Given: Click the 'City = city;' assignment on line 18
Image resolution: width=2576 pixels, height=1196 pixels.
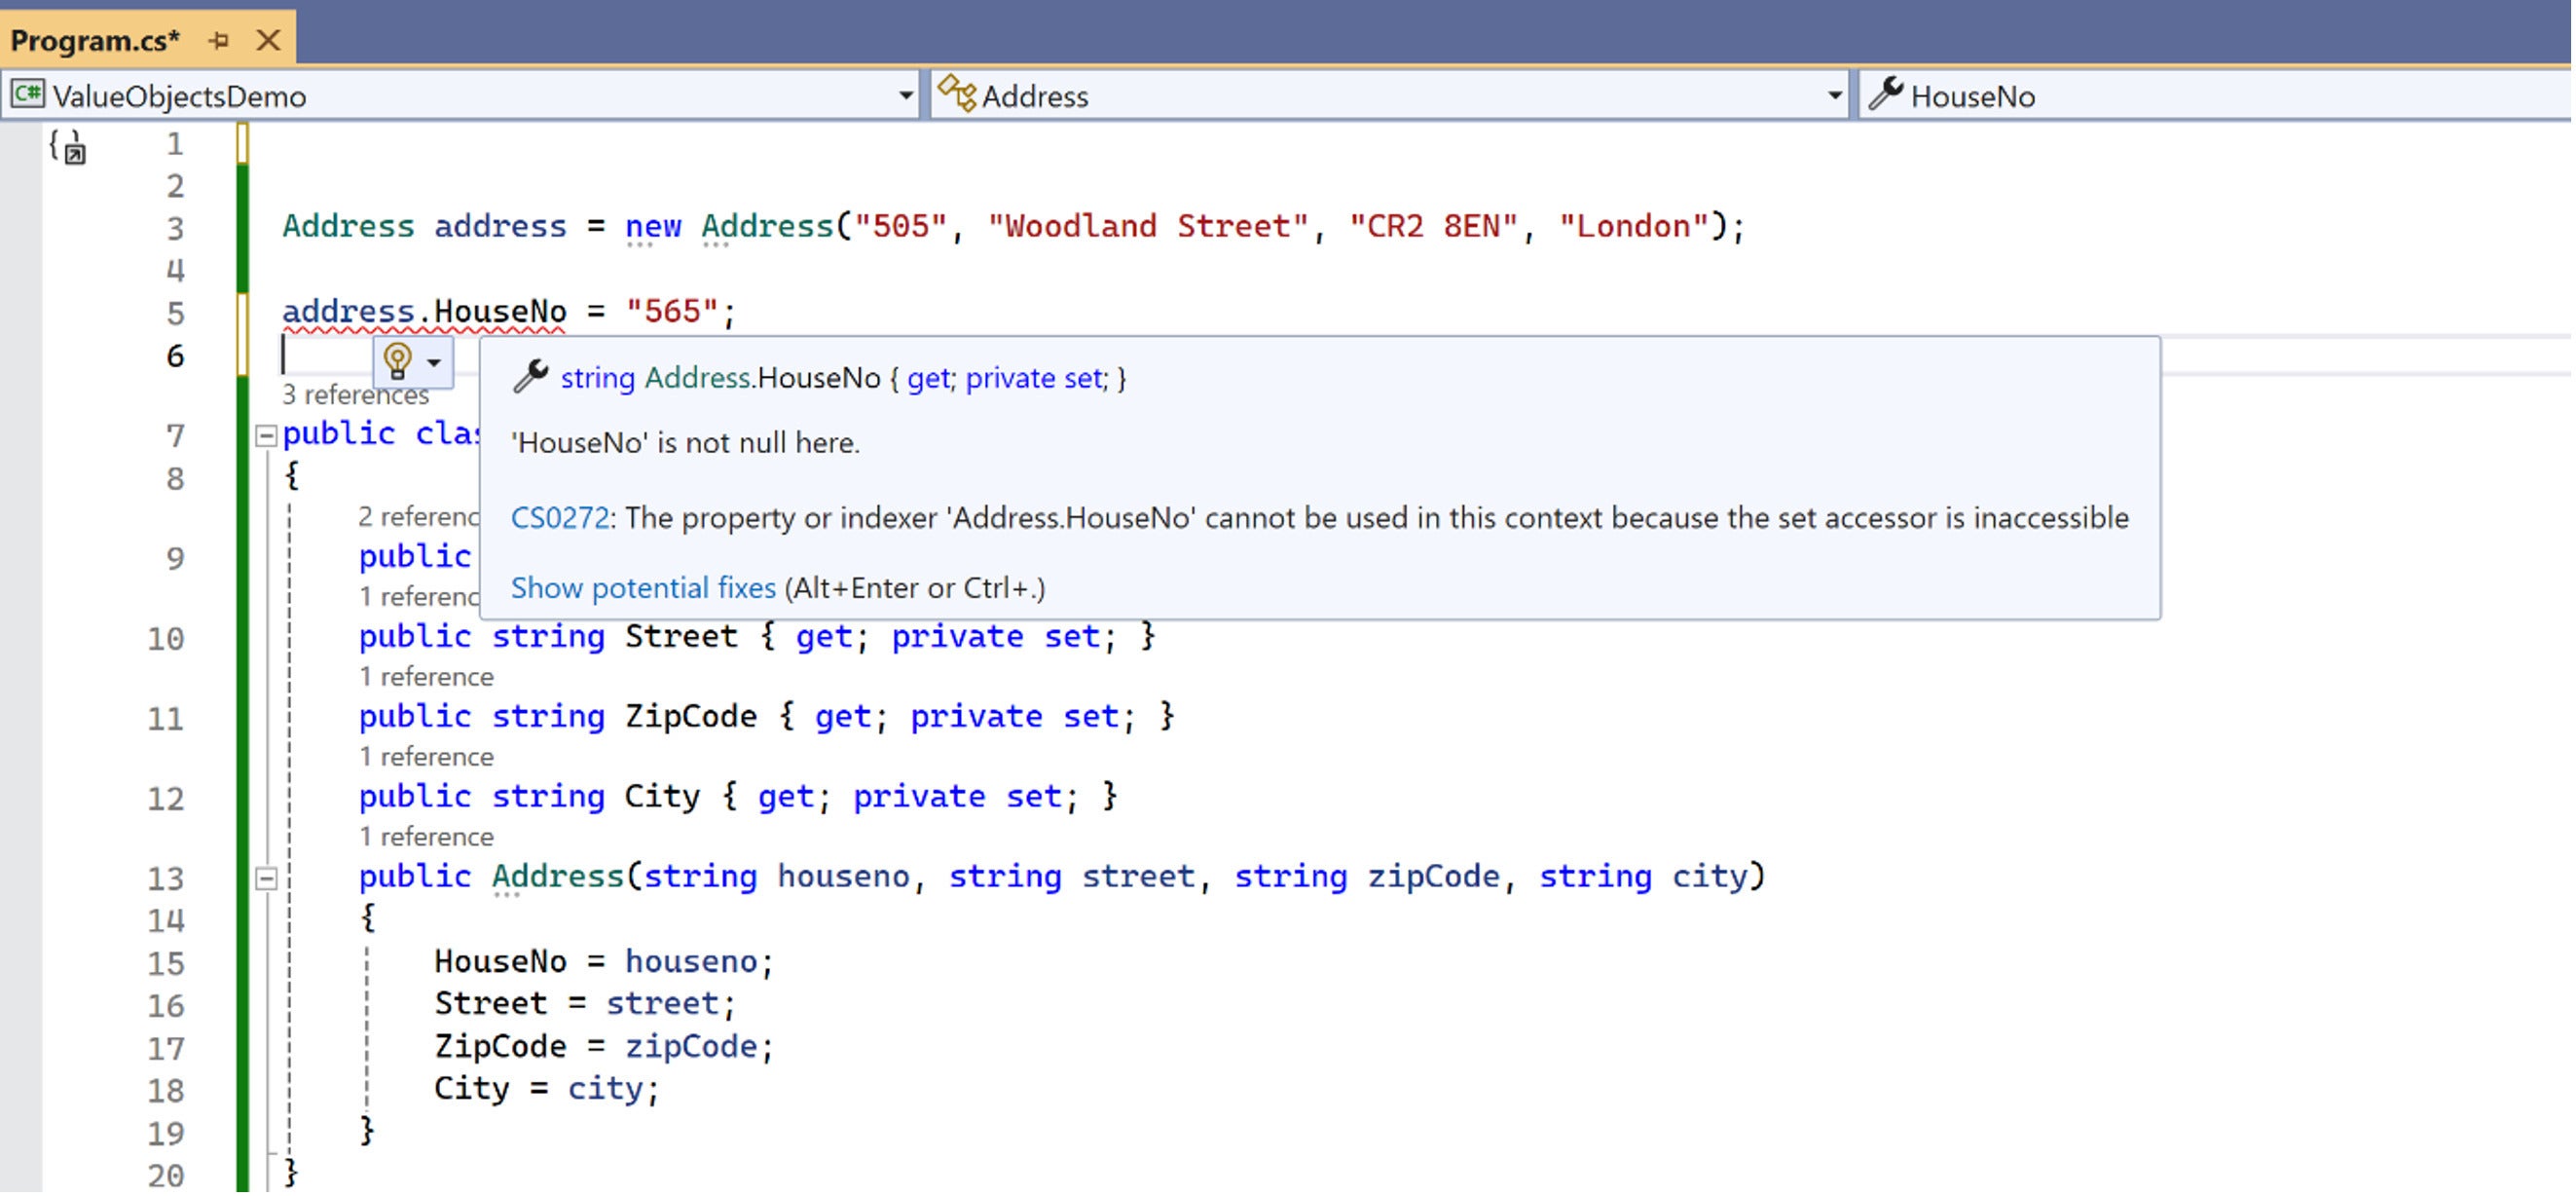Looking at the screenshot, I should coord(547,1090).
